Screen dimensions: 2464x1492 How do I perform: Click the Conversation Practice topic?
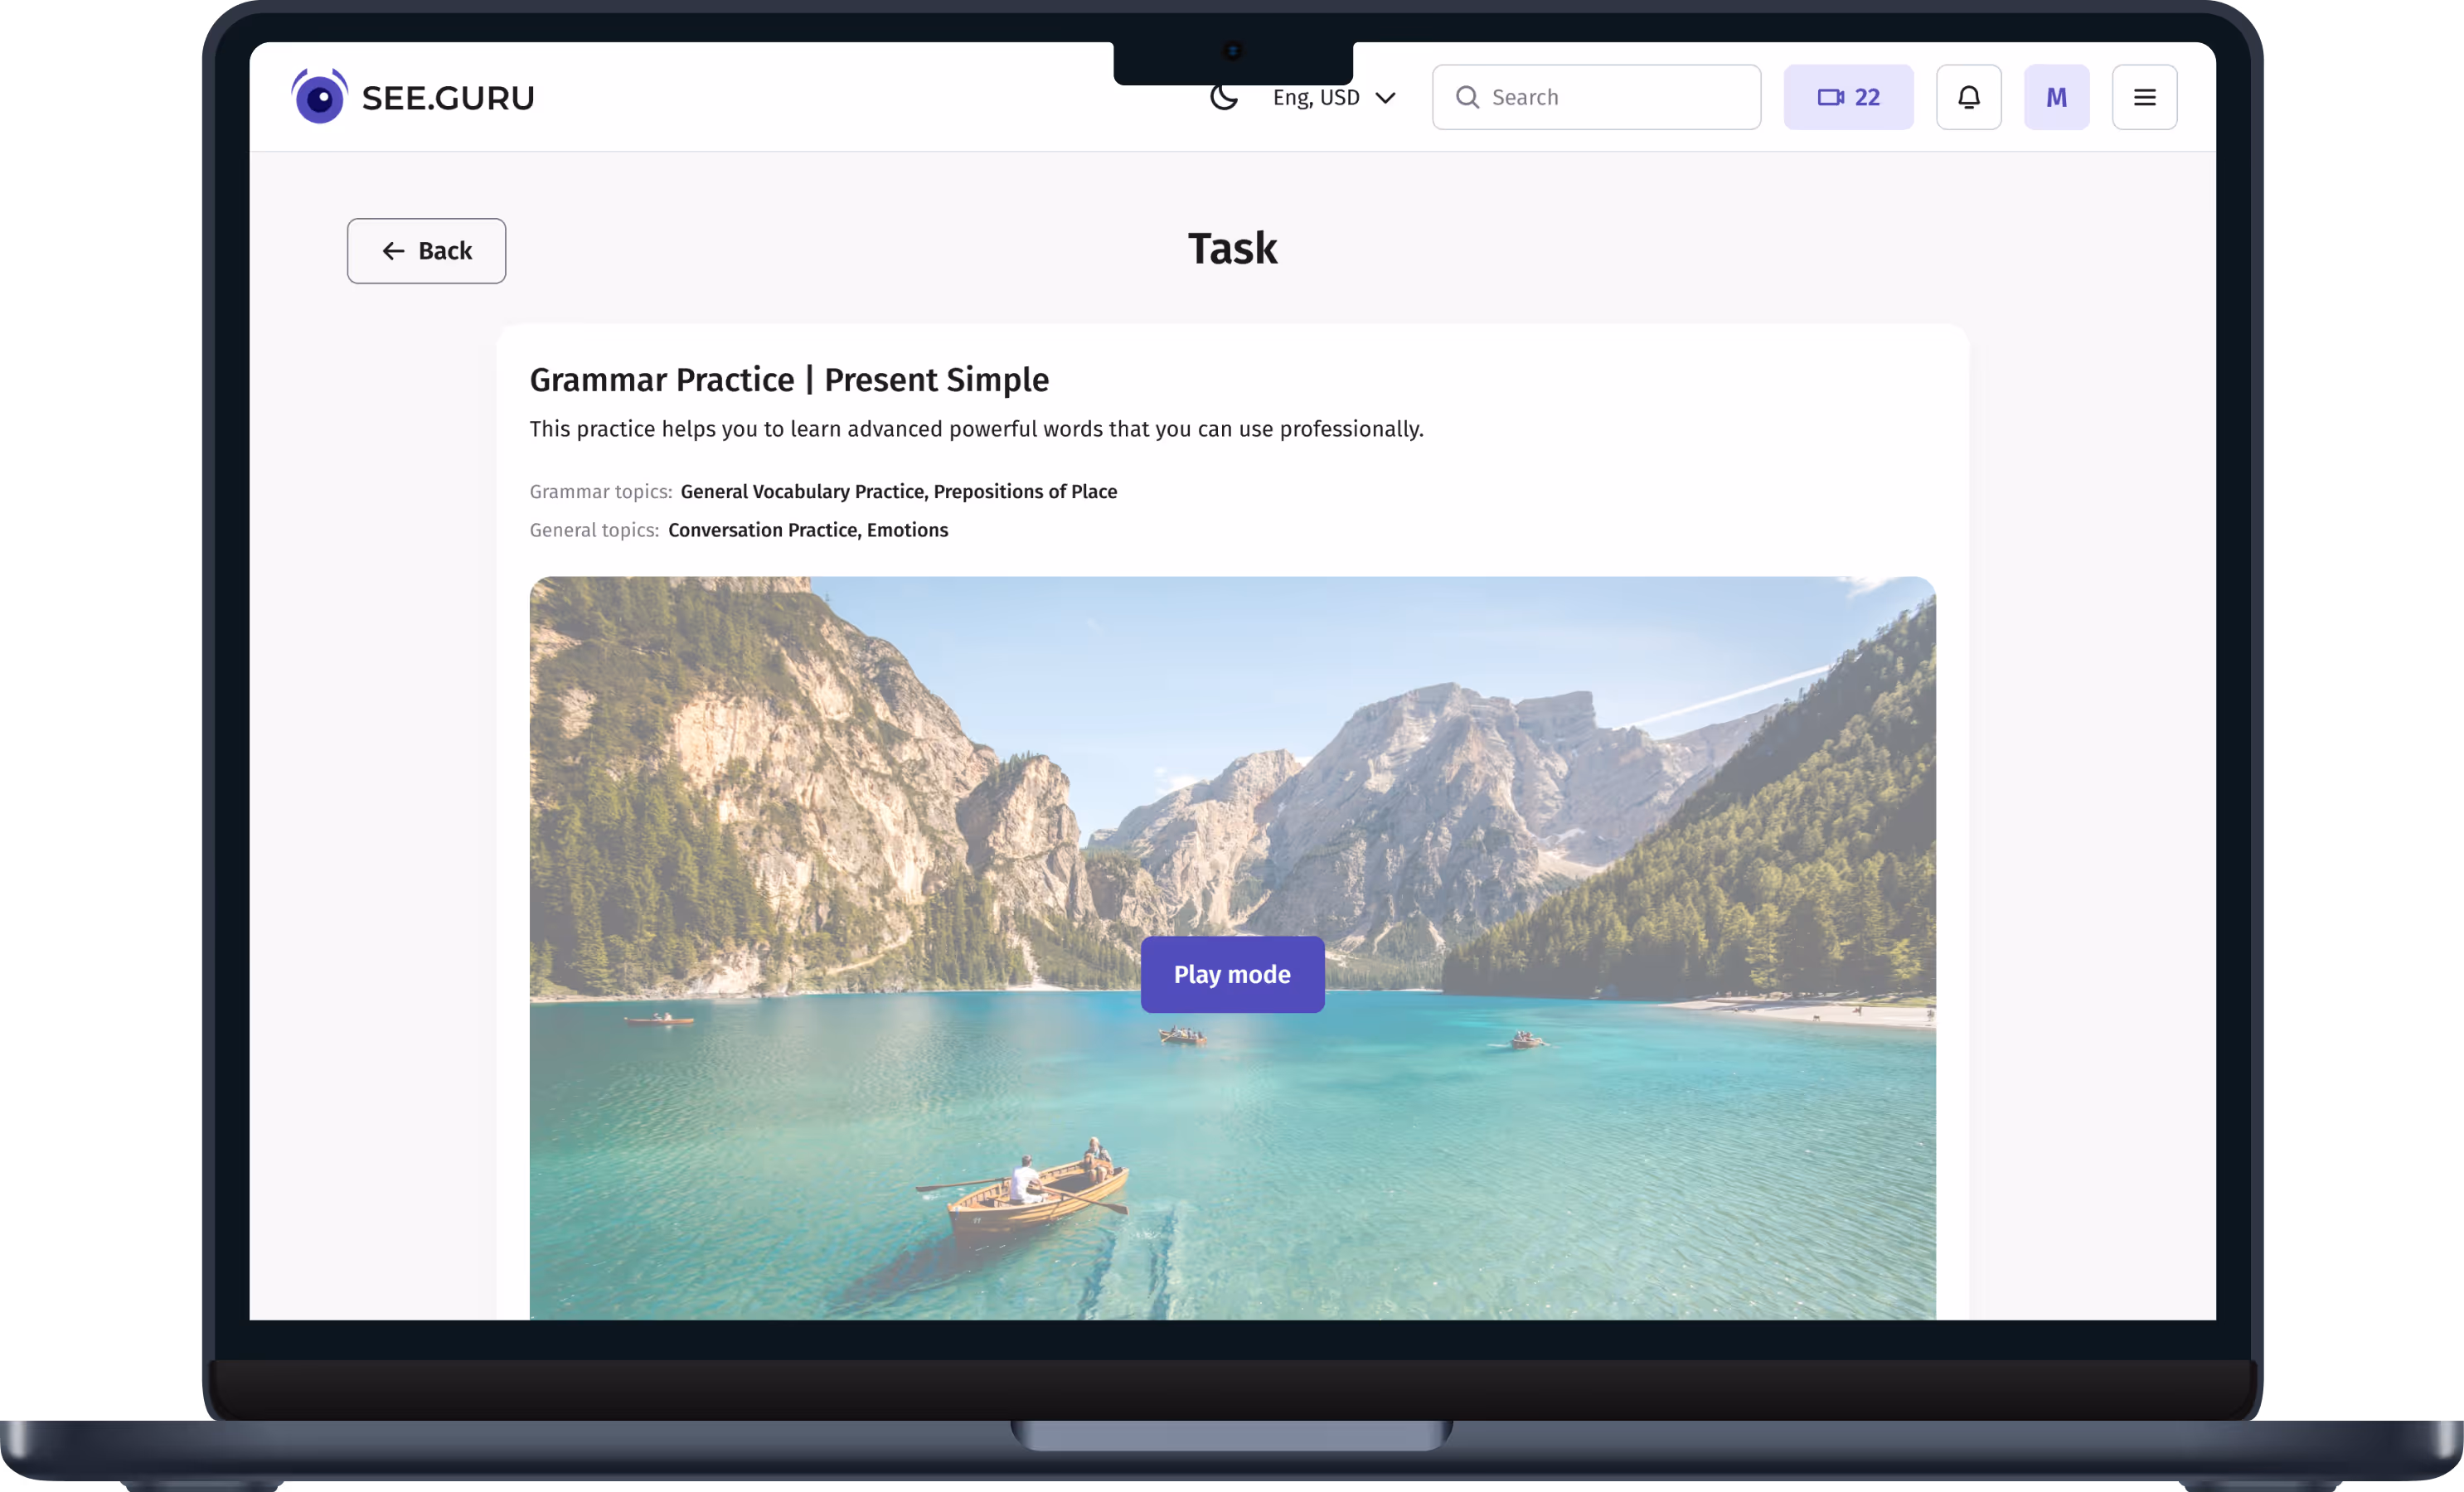[x=762, y=530]
